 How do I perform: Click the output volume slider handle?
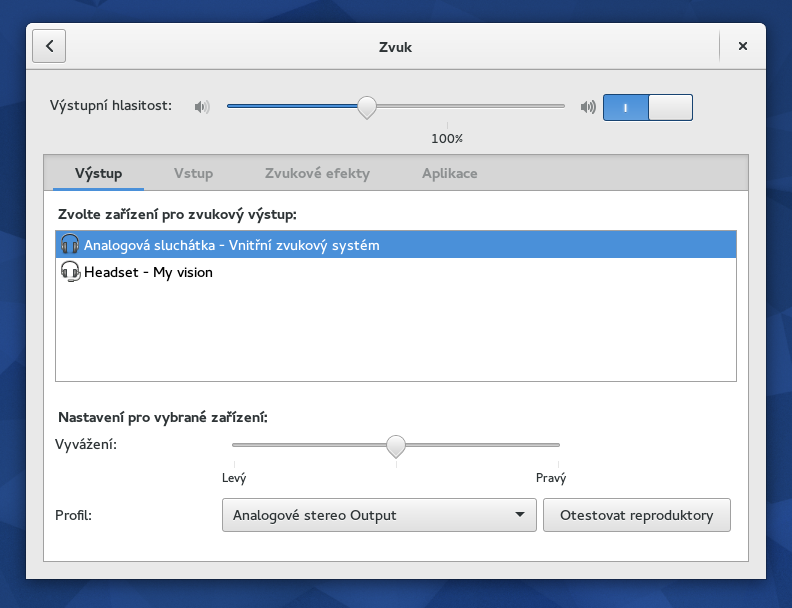[367, 107]
